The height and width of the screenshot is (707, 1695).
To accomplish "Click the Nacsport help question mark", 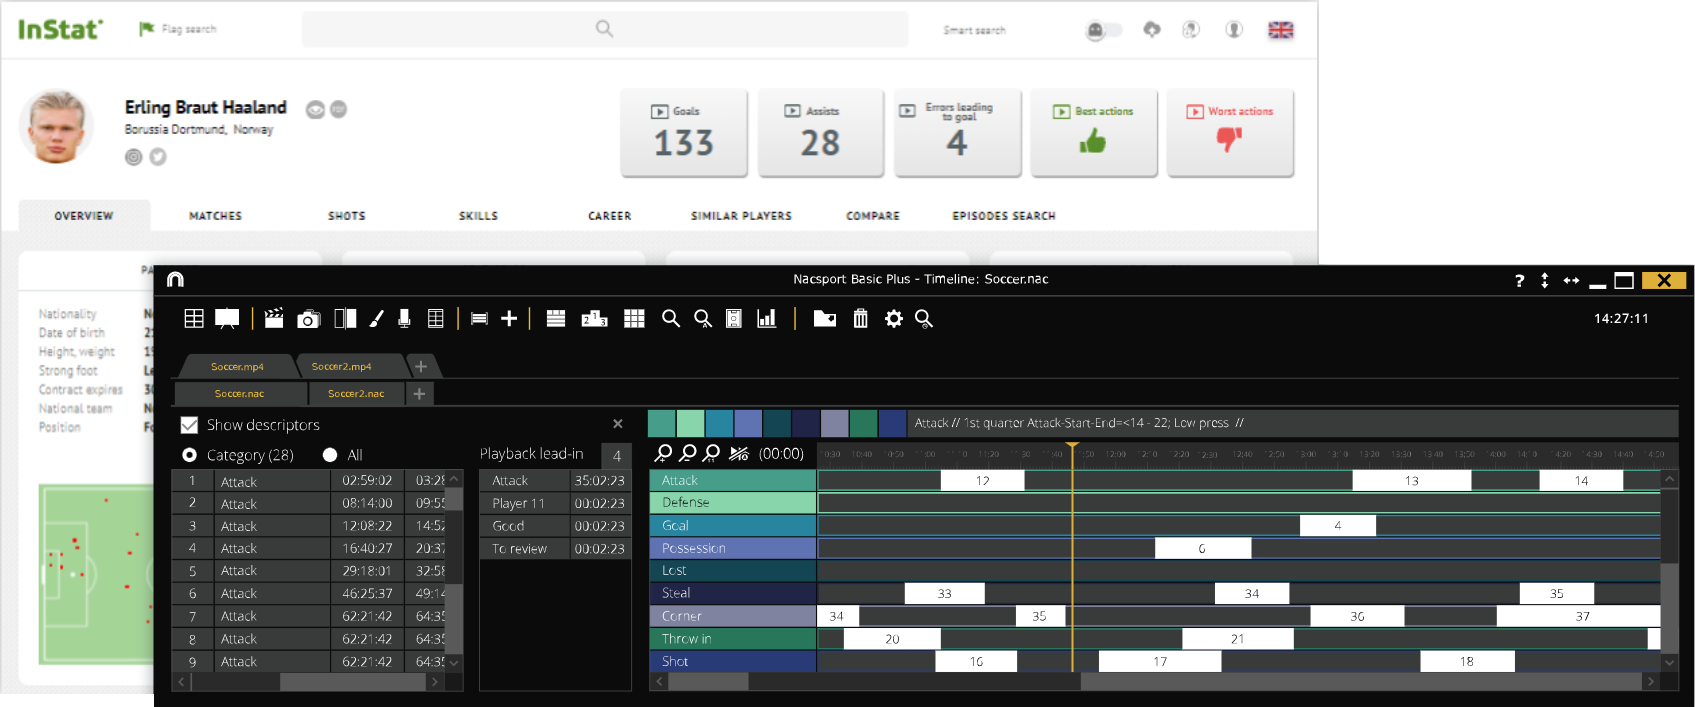I will (x=1519, y=281).
